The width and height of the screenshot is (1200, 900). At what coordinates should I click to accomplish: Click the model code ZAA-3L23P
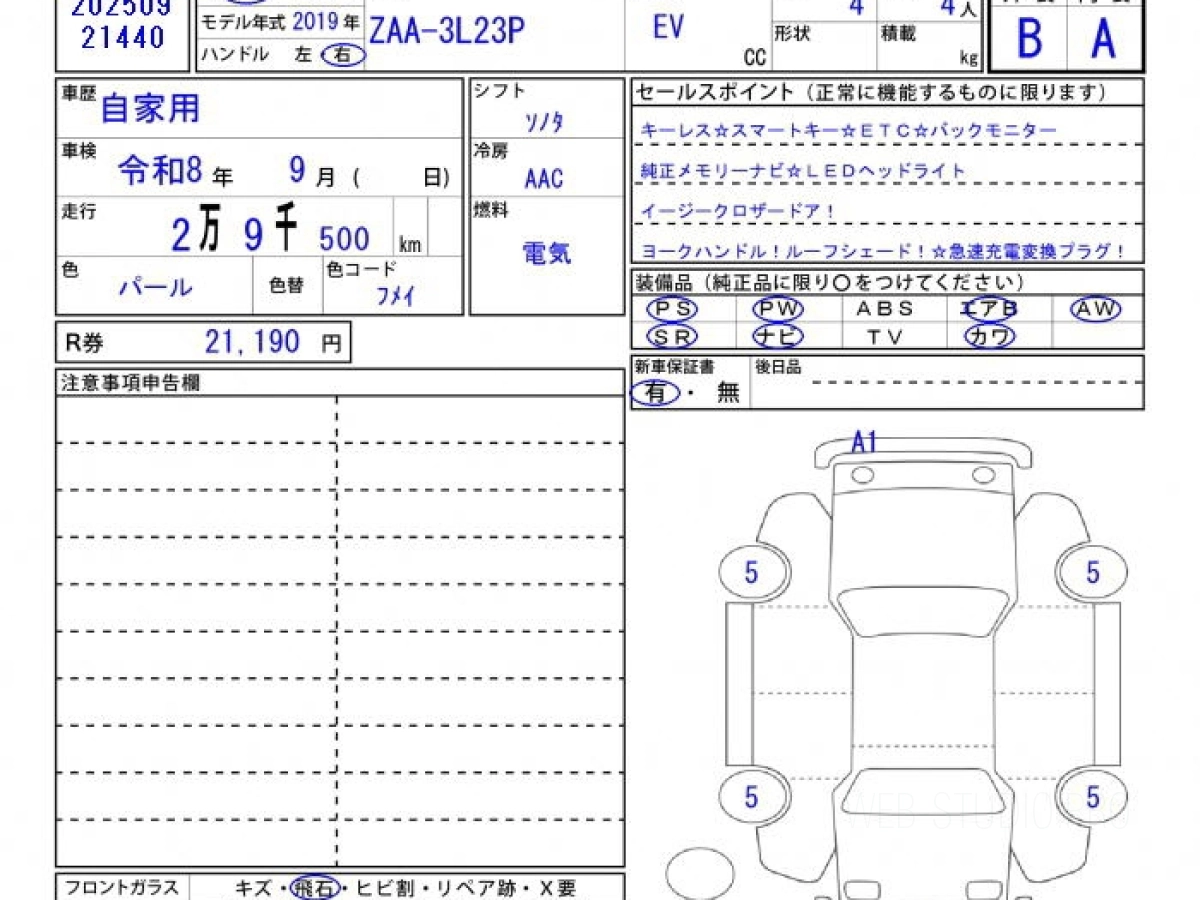click(446, 31)
